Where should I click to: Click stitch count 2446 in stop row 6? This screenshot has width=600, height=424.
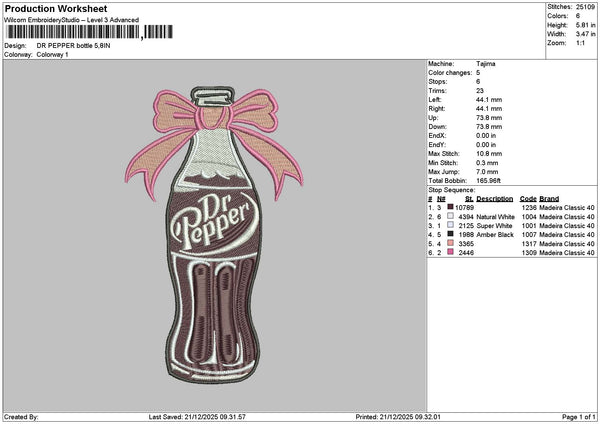coord(466,253)
